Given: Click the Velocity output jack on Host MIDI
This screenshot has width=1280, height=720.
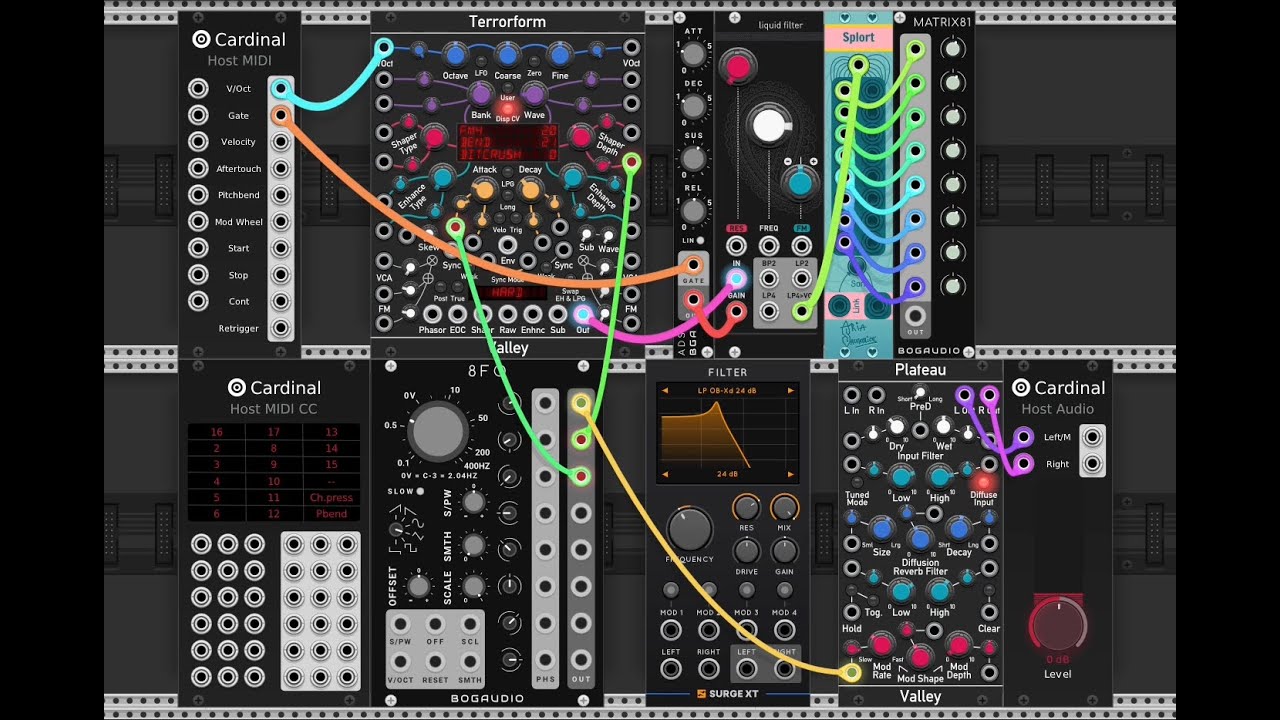Looking at the screenshot, I should [x=282, y=142].
